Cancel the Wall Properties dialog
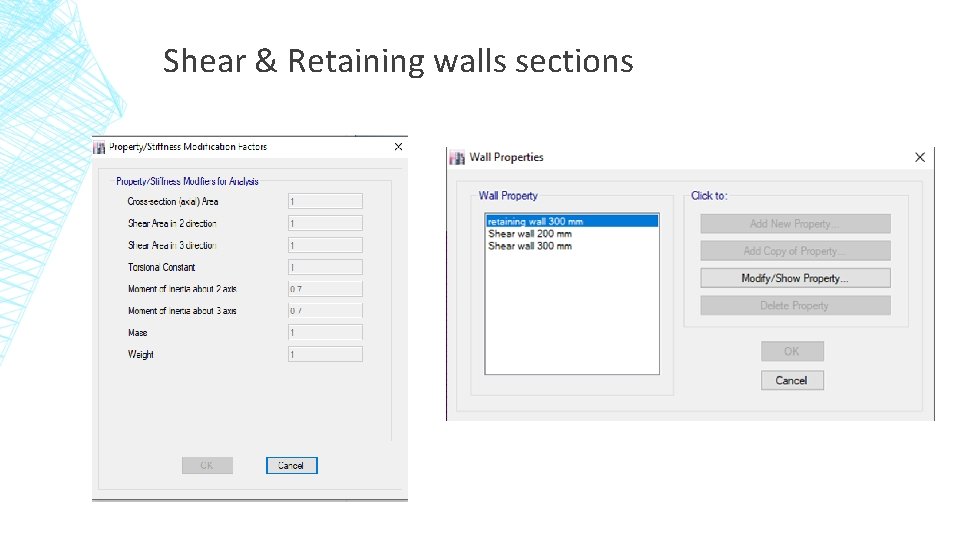This screenshot has height=540, width=960. click(792, 380)
